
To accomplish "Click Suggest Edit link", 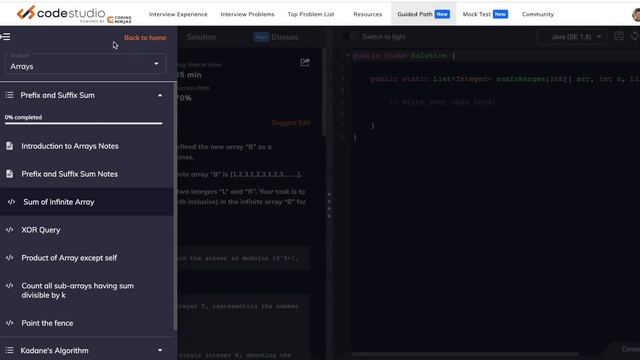I will 291,122.
